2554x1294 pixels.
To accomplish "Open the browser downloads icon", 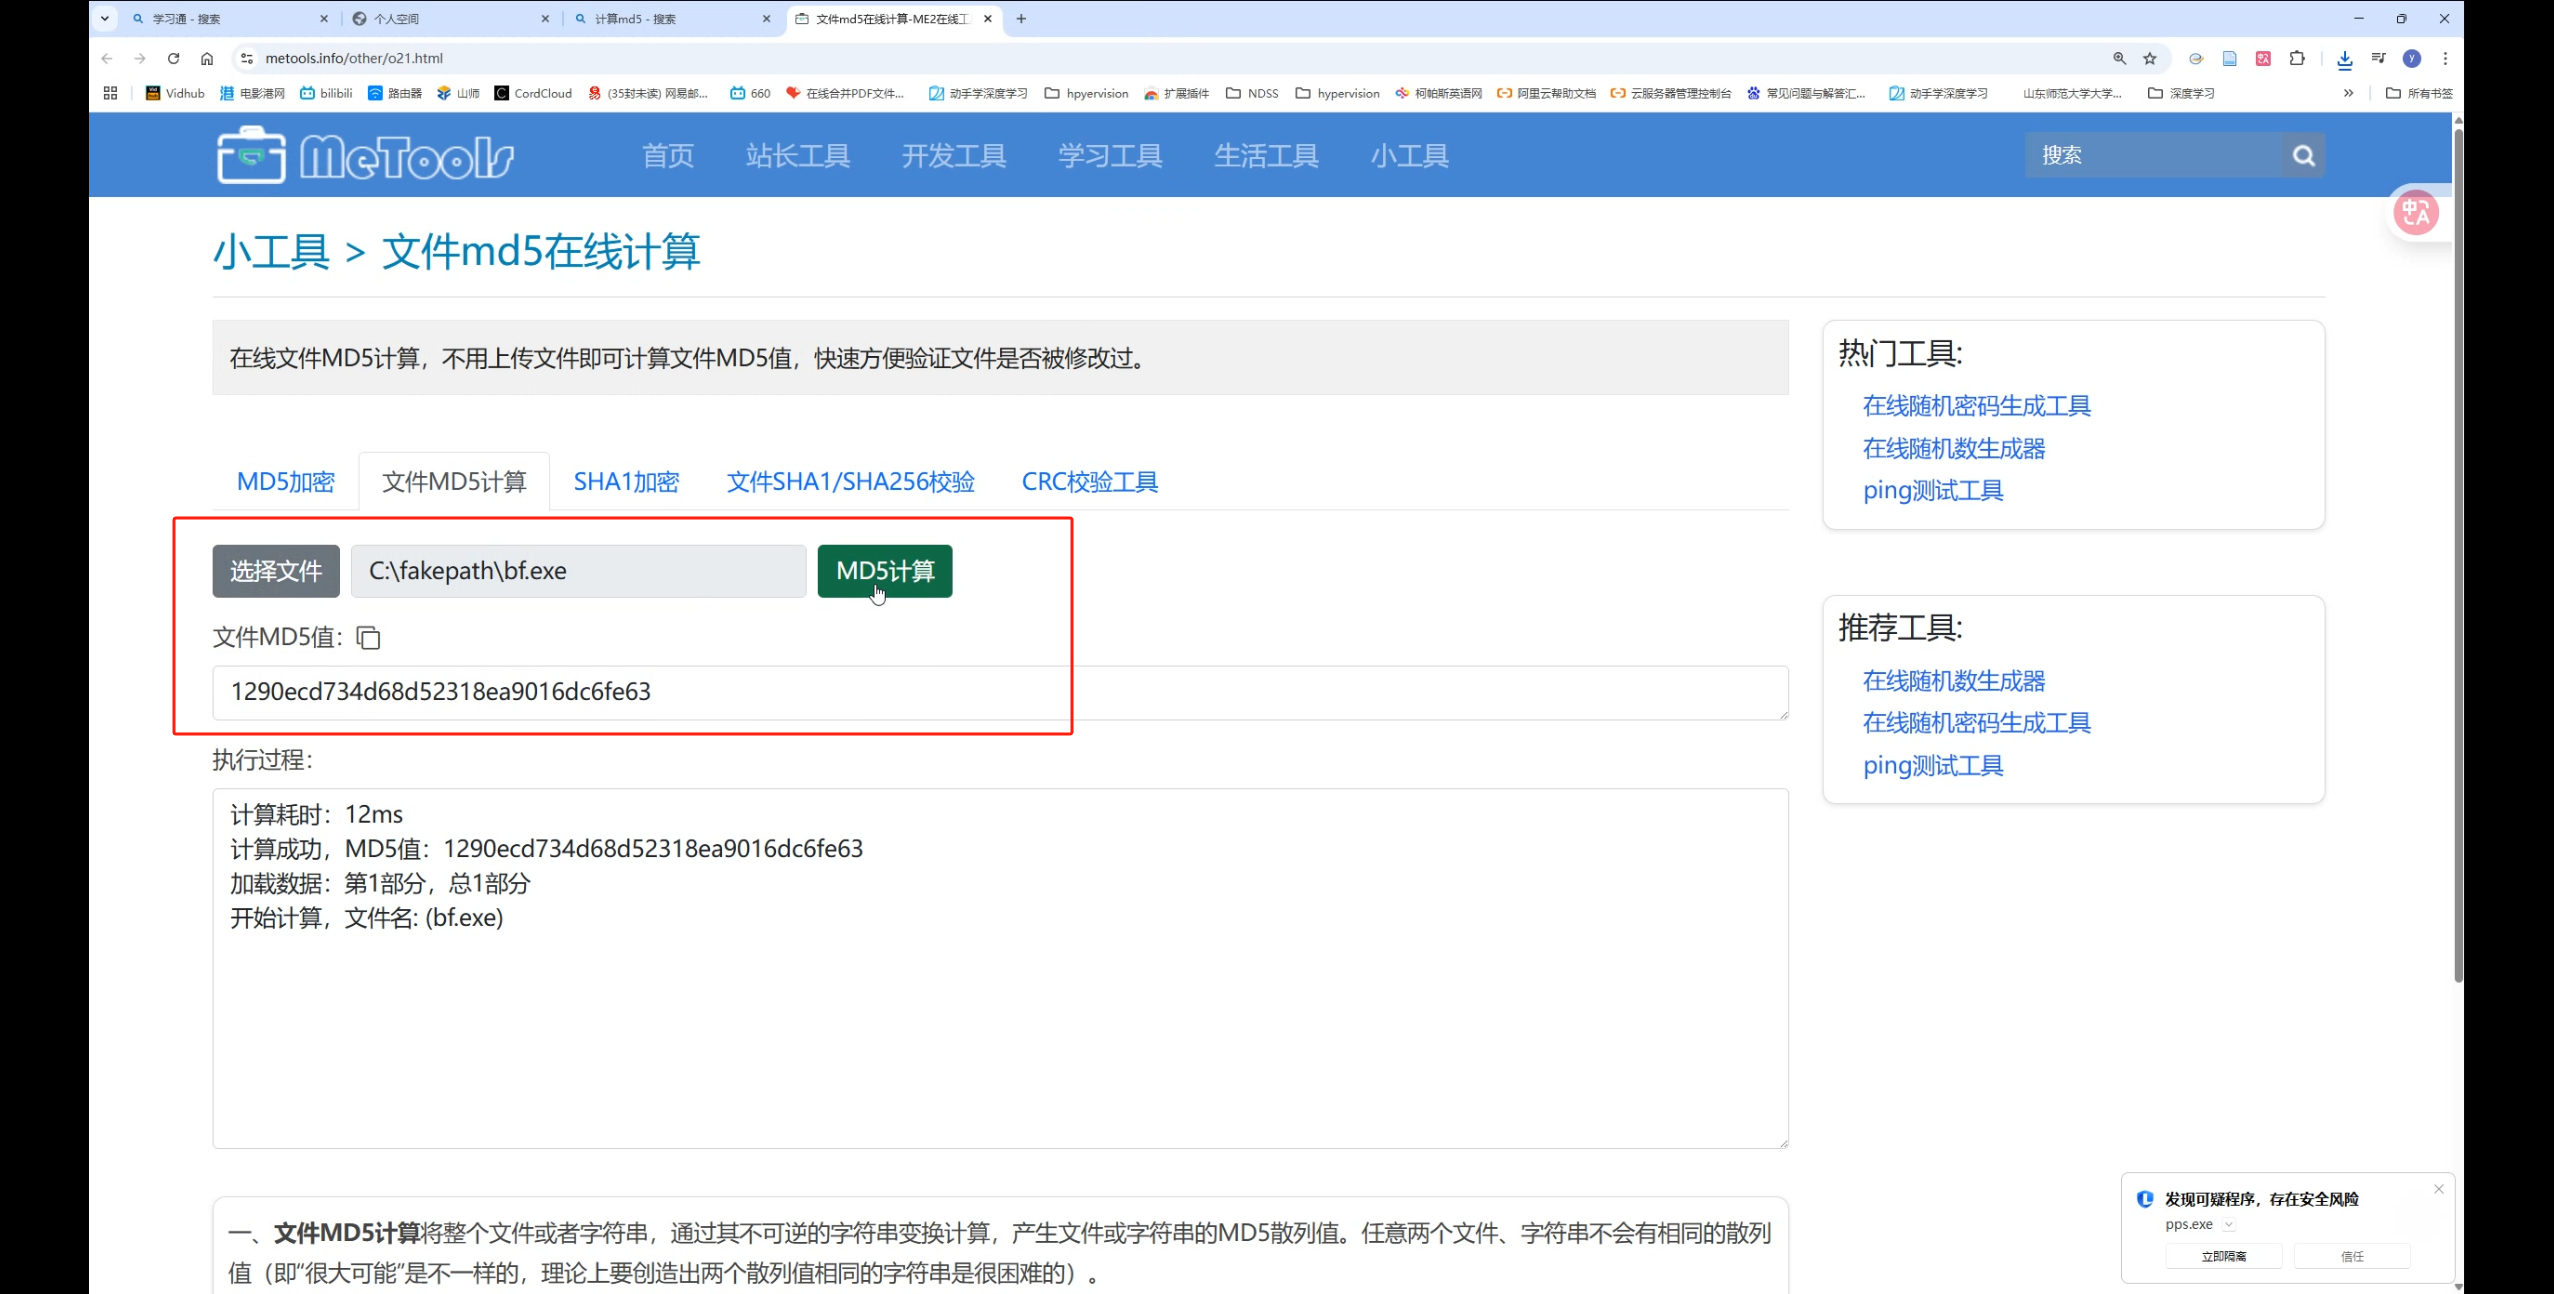I will point(2344,59).
